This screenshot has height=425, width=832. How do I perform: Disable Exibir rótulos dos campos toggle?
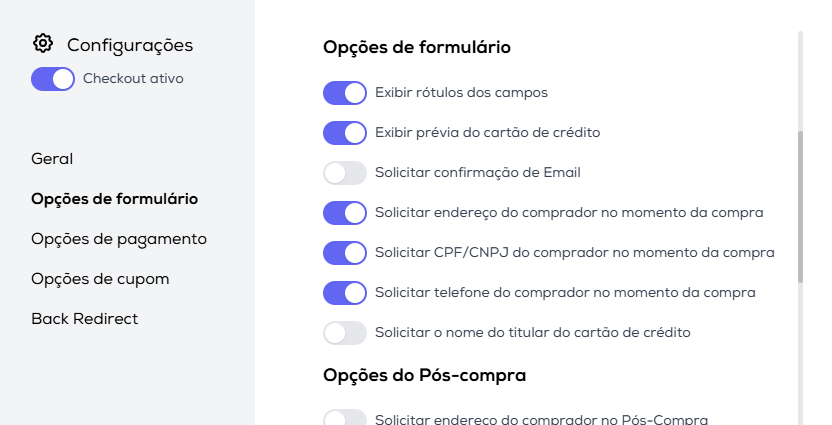[x=345, y=93]
